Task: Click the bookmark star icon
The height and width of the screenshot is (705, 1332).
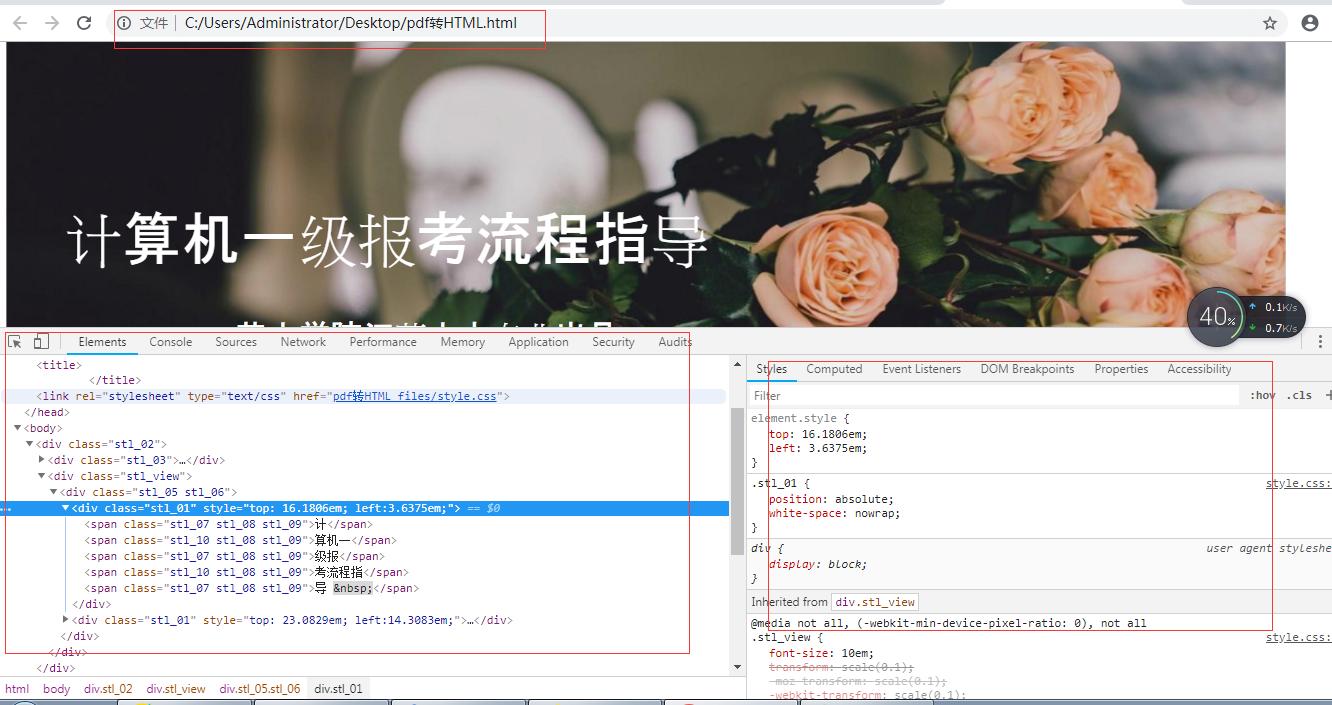Action: point(1269,22)
